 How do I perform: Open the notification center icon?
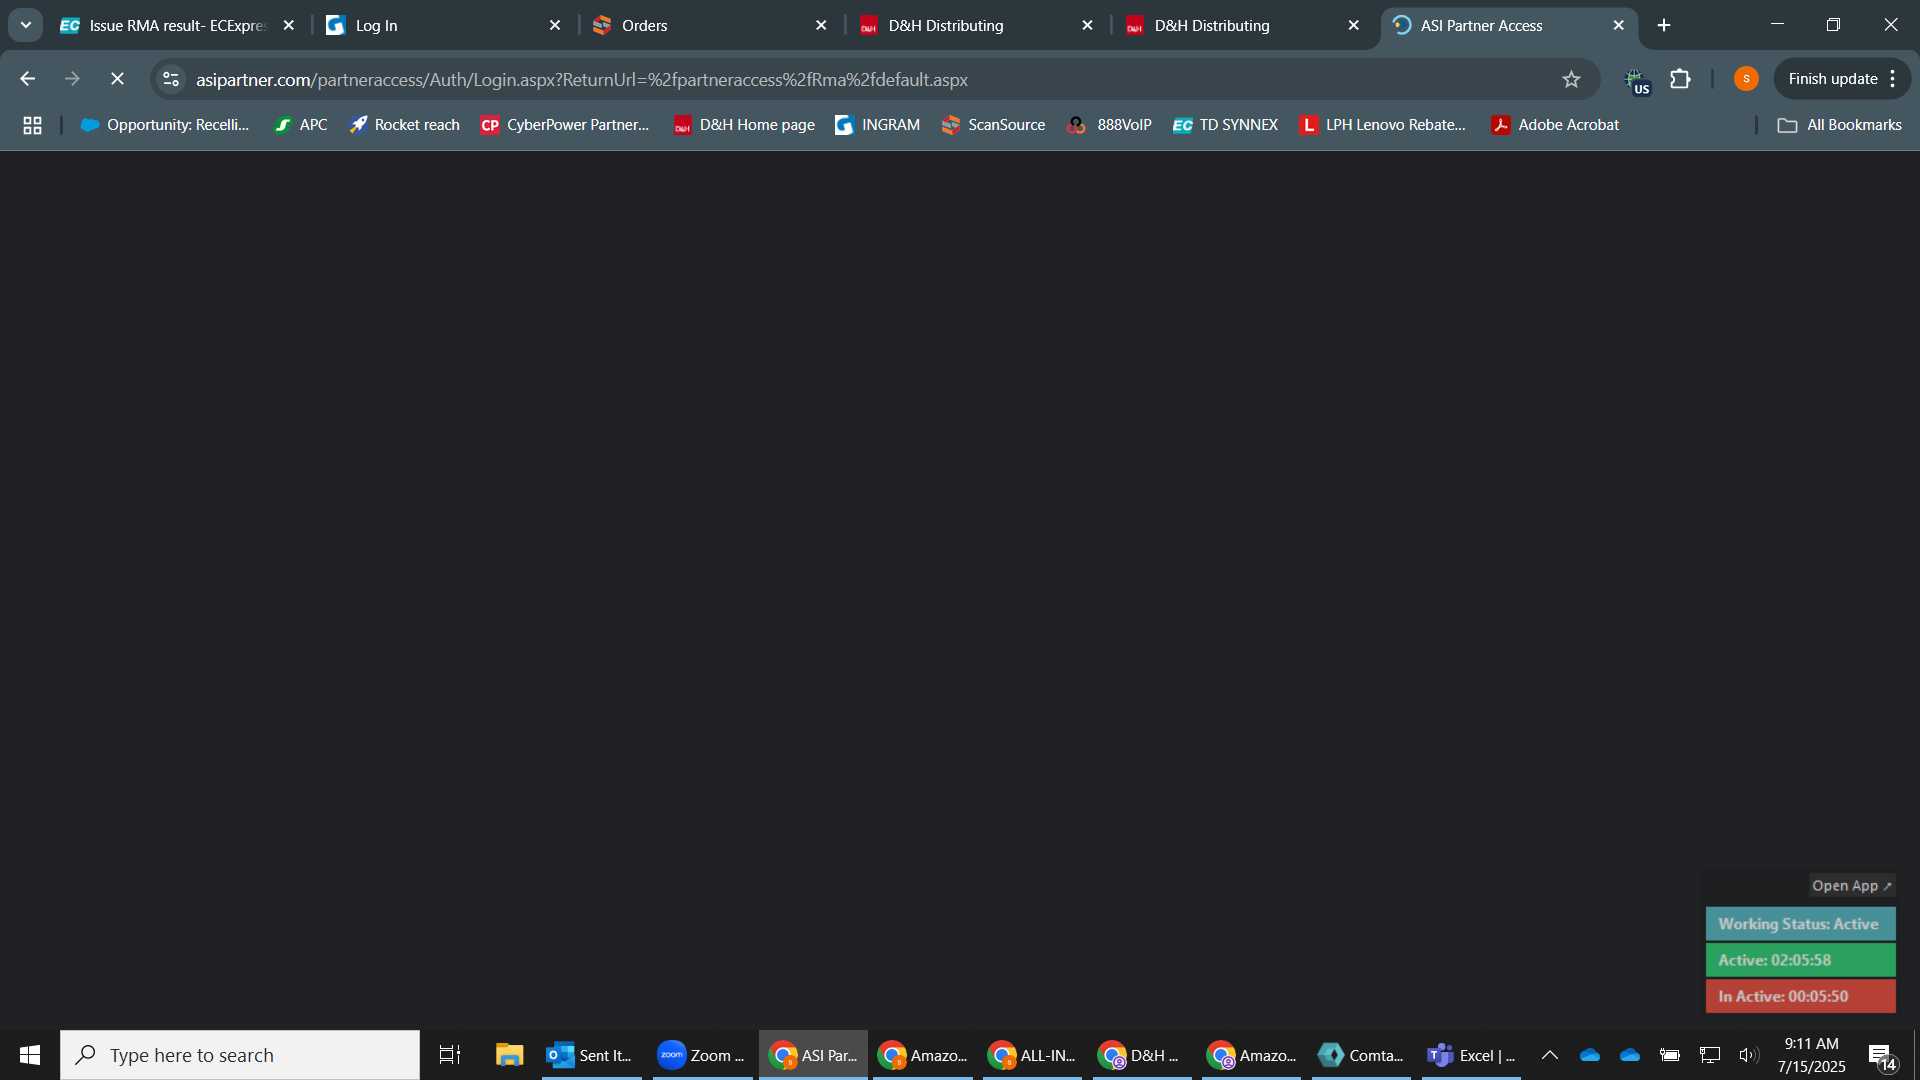(1884, 1056)
